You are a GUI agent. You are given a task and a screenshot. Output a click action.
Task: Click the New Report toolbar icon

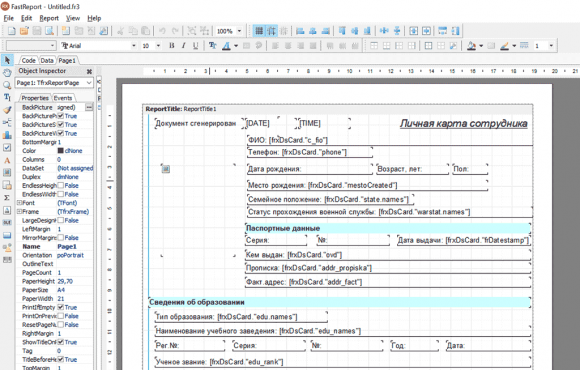[11, 31]
